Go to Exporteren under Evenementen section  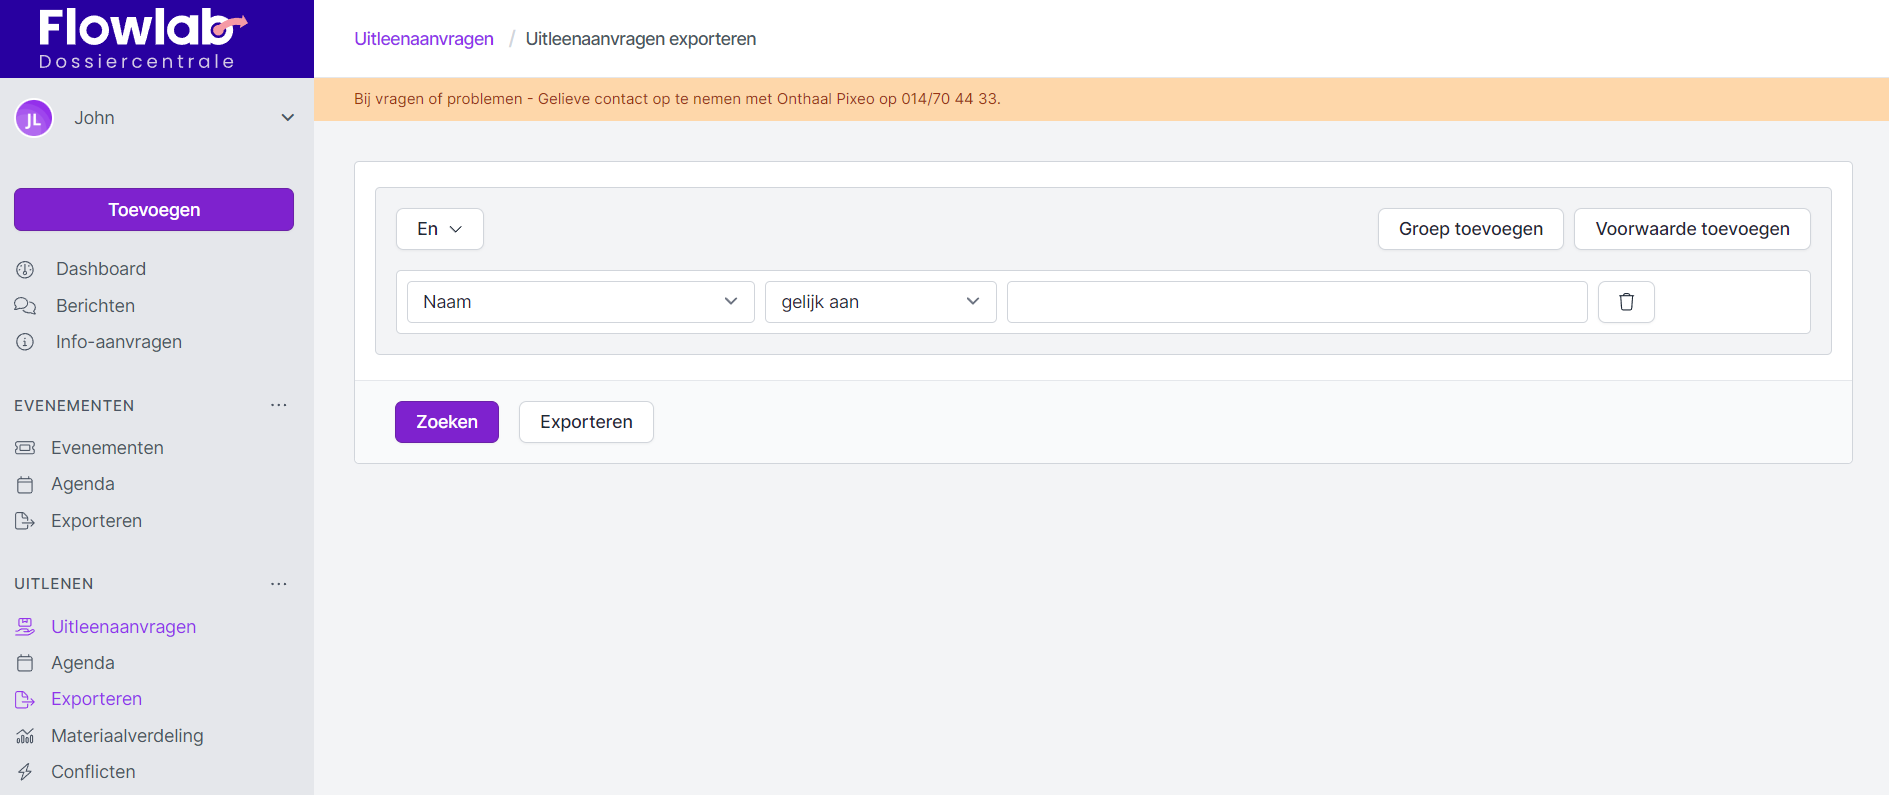pos(96,521)
